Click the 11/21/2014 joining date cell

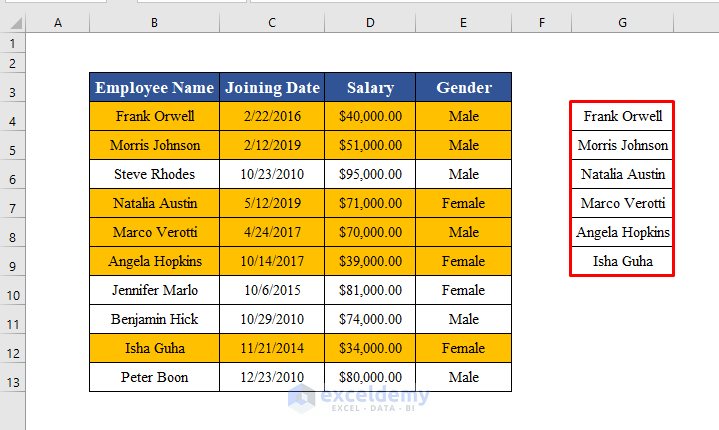click(x=272, y=348)
